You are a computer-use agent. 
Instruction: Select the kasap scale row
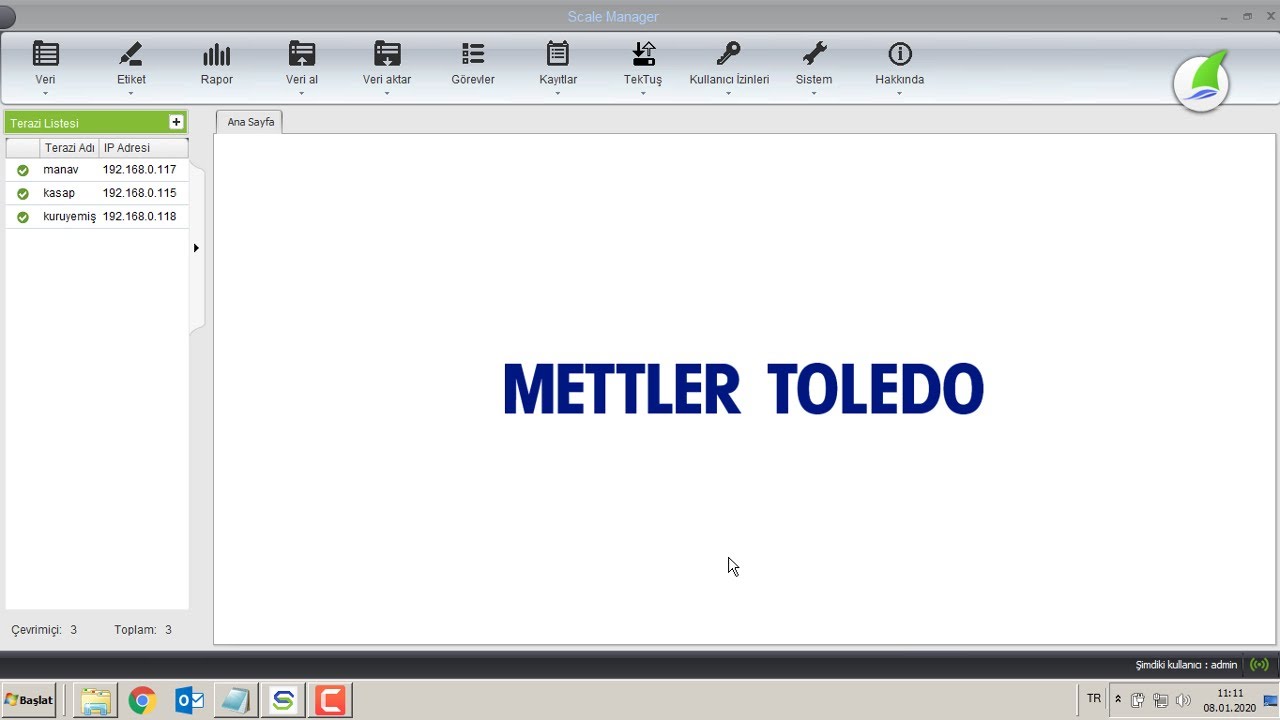(97, 193)
